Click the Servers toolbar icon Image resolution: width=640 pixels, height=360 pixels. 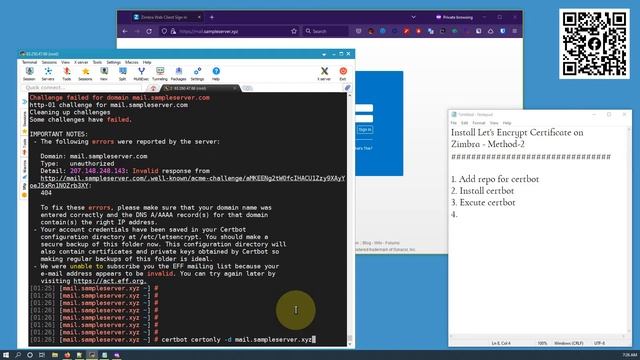[x=48, y=73]
